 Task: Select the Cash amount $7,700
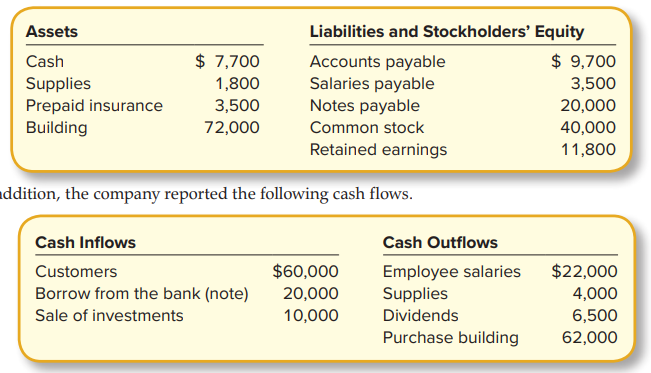[227, 61]
